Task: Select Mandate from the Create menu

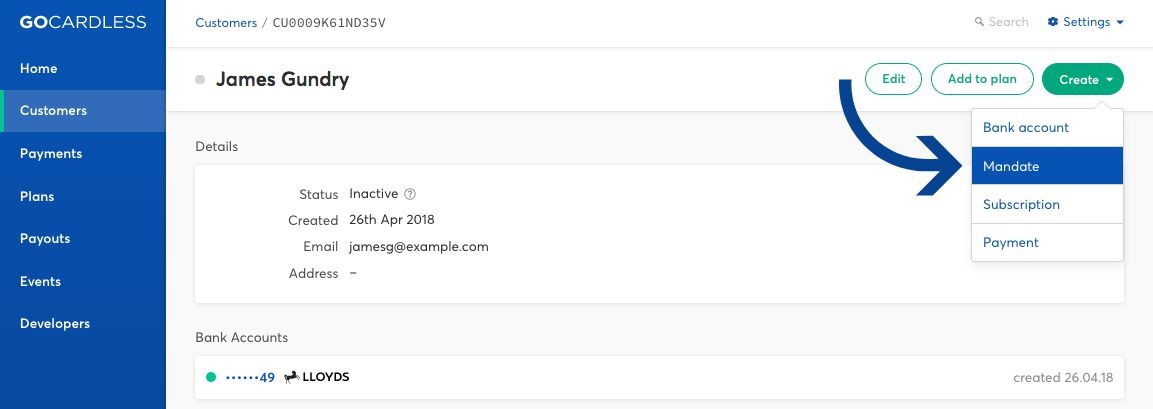Action: click(x=1047, y=166)
